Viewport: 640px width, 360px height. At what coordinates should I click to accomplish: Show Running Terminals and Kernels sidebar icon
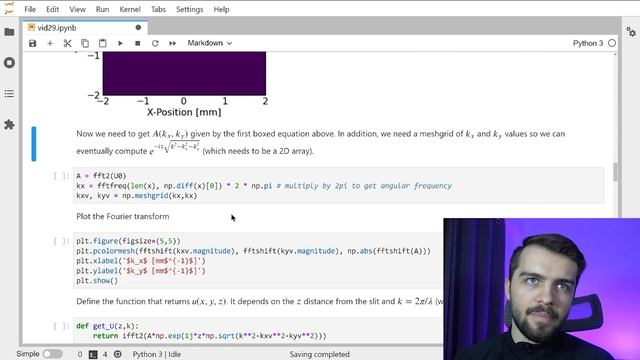[9, 63]
